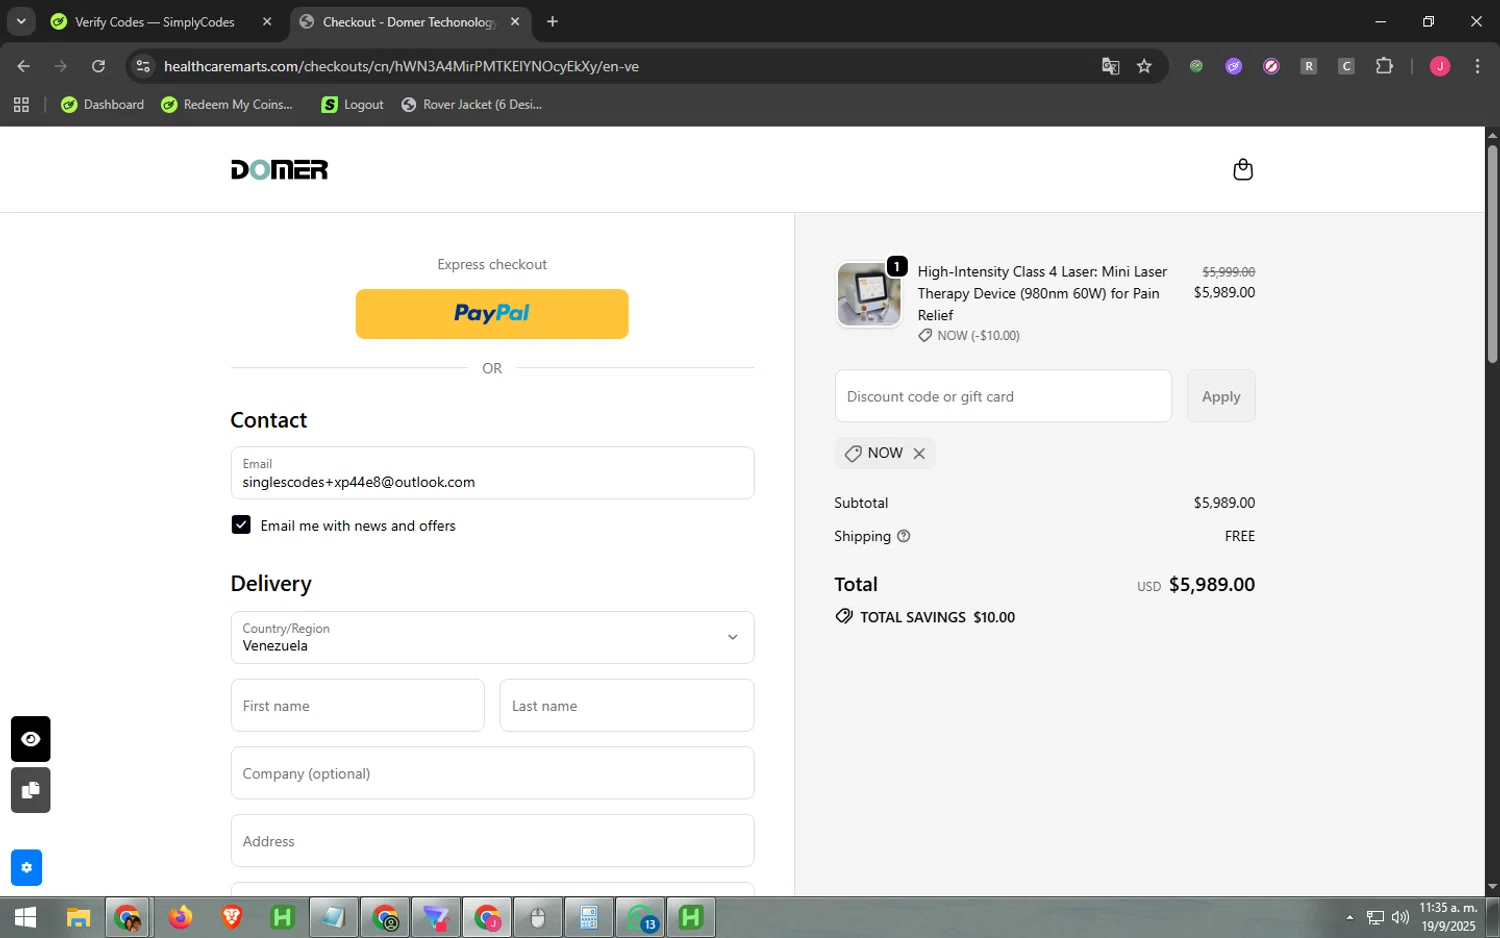Open File Explorer from taskbar
The width and height of the screenshot is (1500, 938).
78,917
